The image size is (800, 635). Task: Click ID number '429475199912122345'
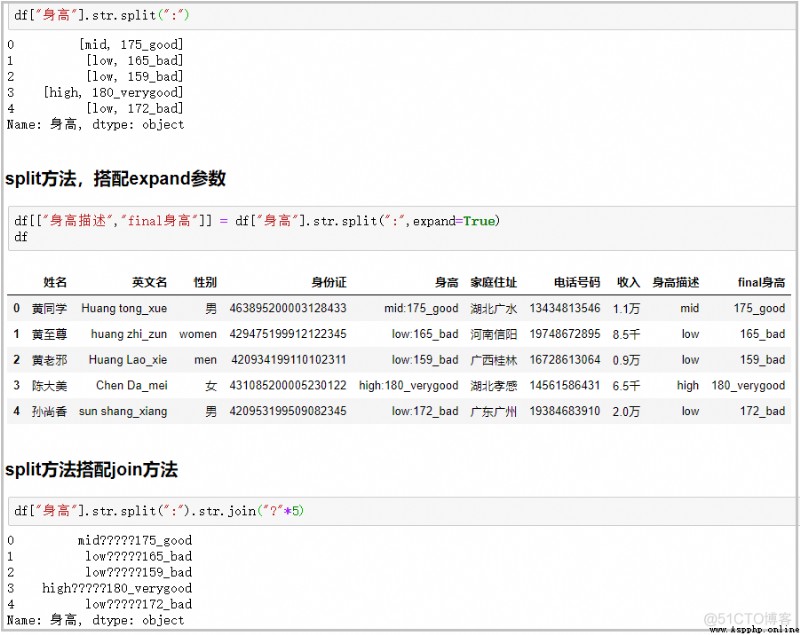pos(288,334)
